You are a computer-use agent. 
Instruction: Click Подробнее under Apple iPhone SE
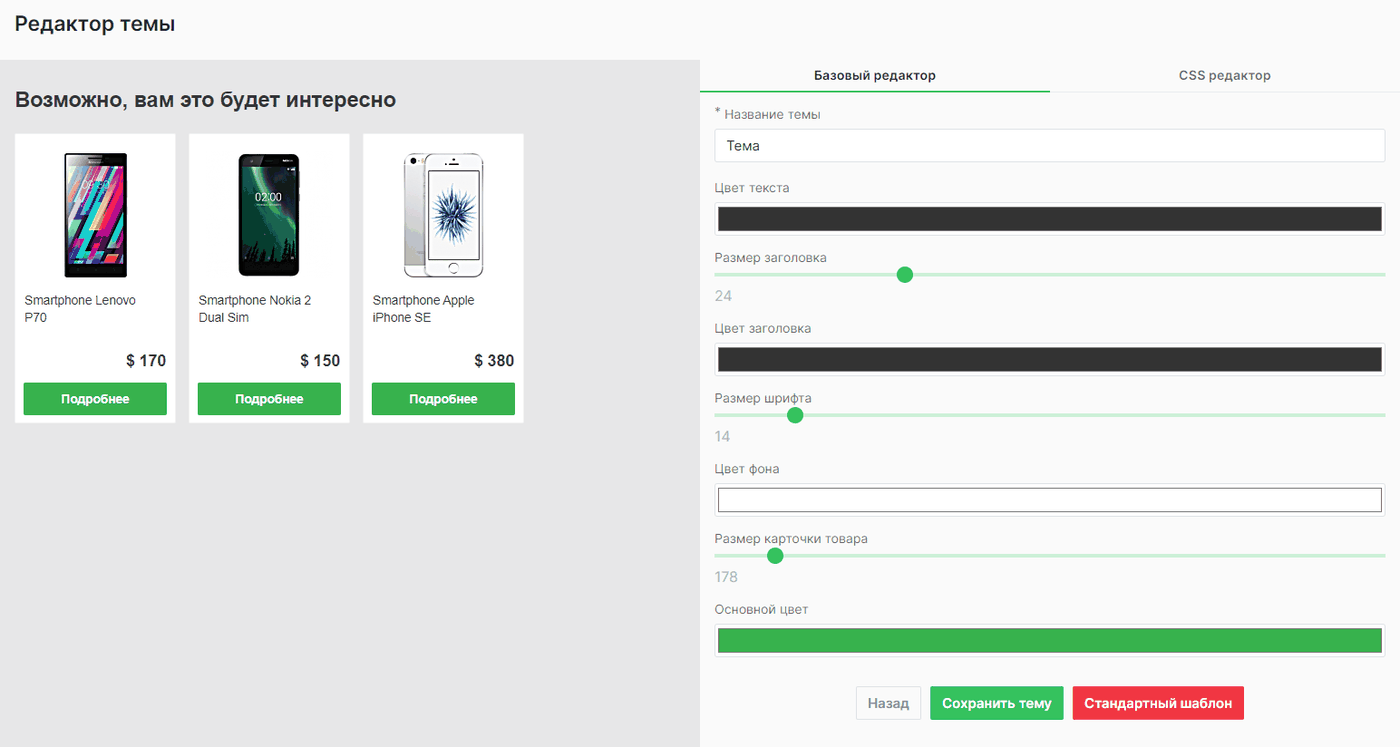[443, 399]
